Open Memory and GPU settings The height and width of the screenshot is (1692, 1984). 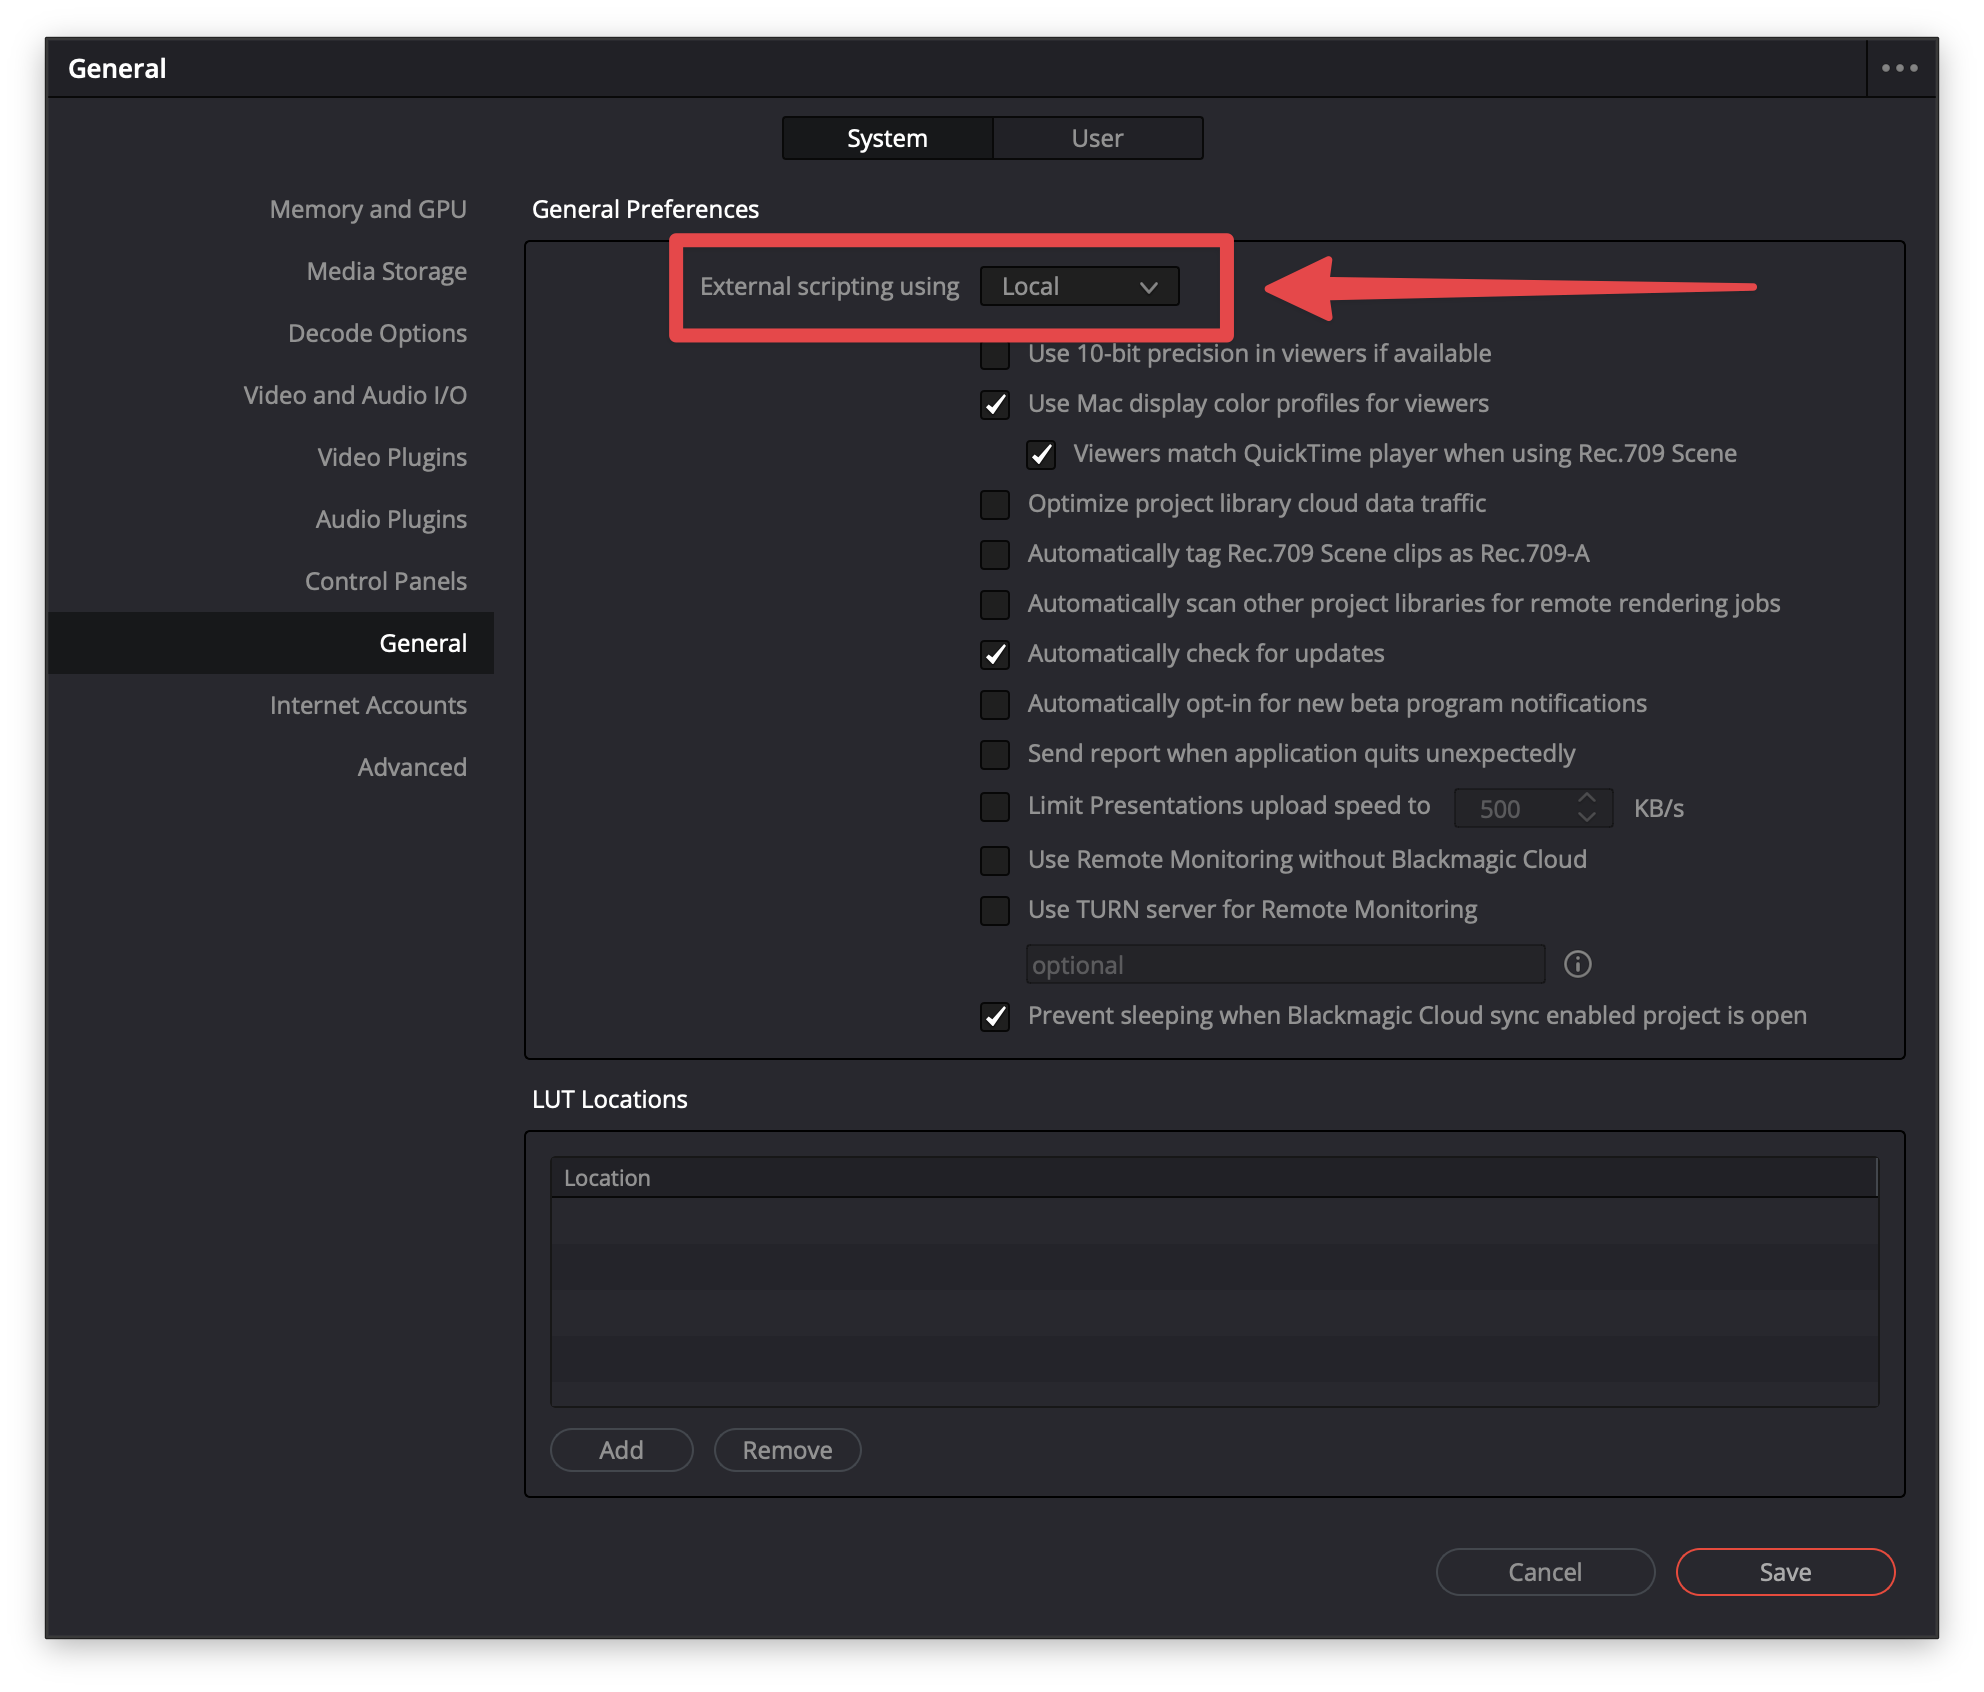(368, 209)
